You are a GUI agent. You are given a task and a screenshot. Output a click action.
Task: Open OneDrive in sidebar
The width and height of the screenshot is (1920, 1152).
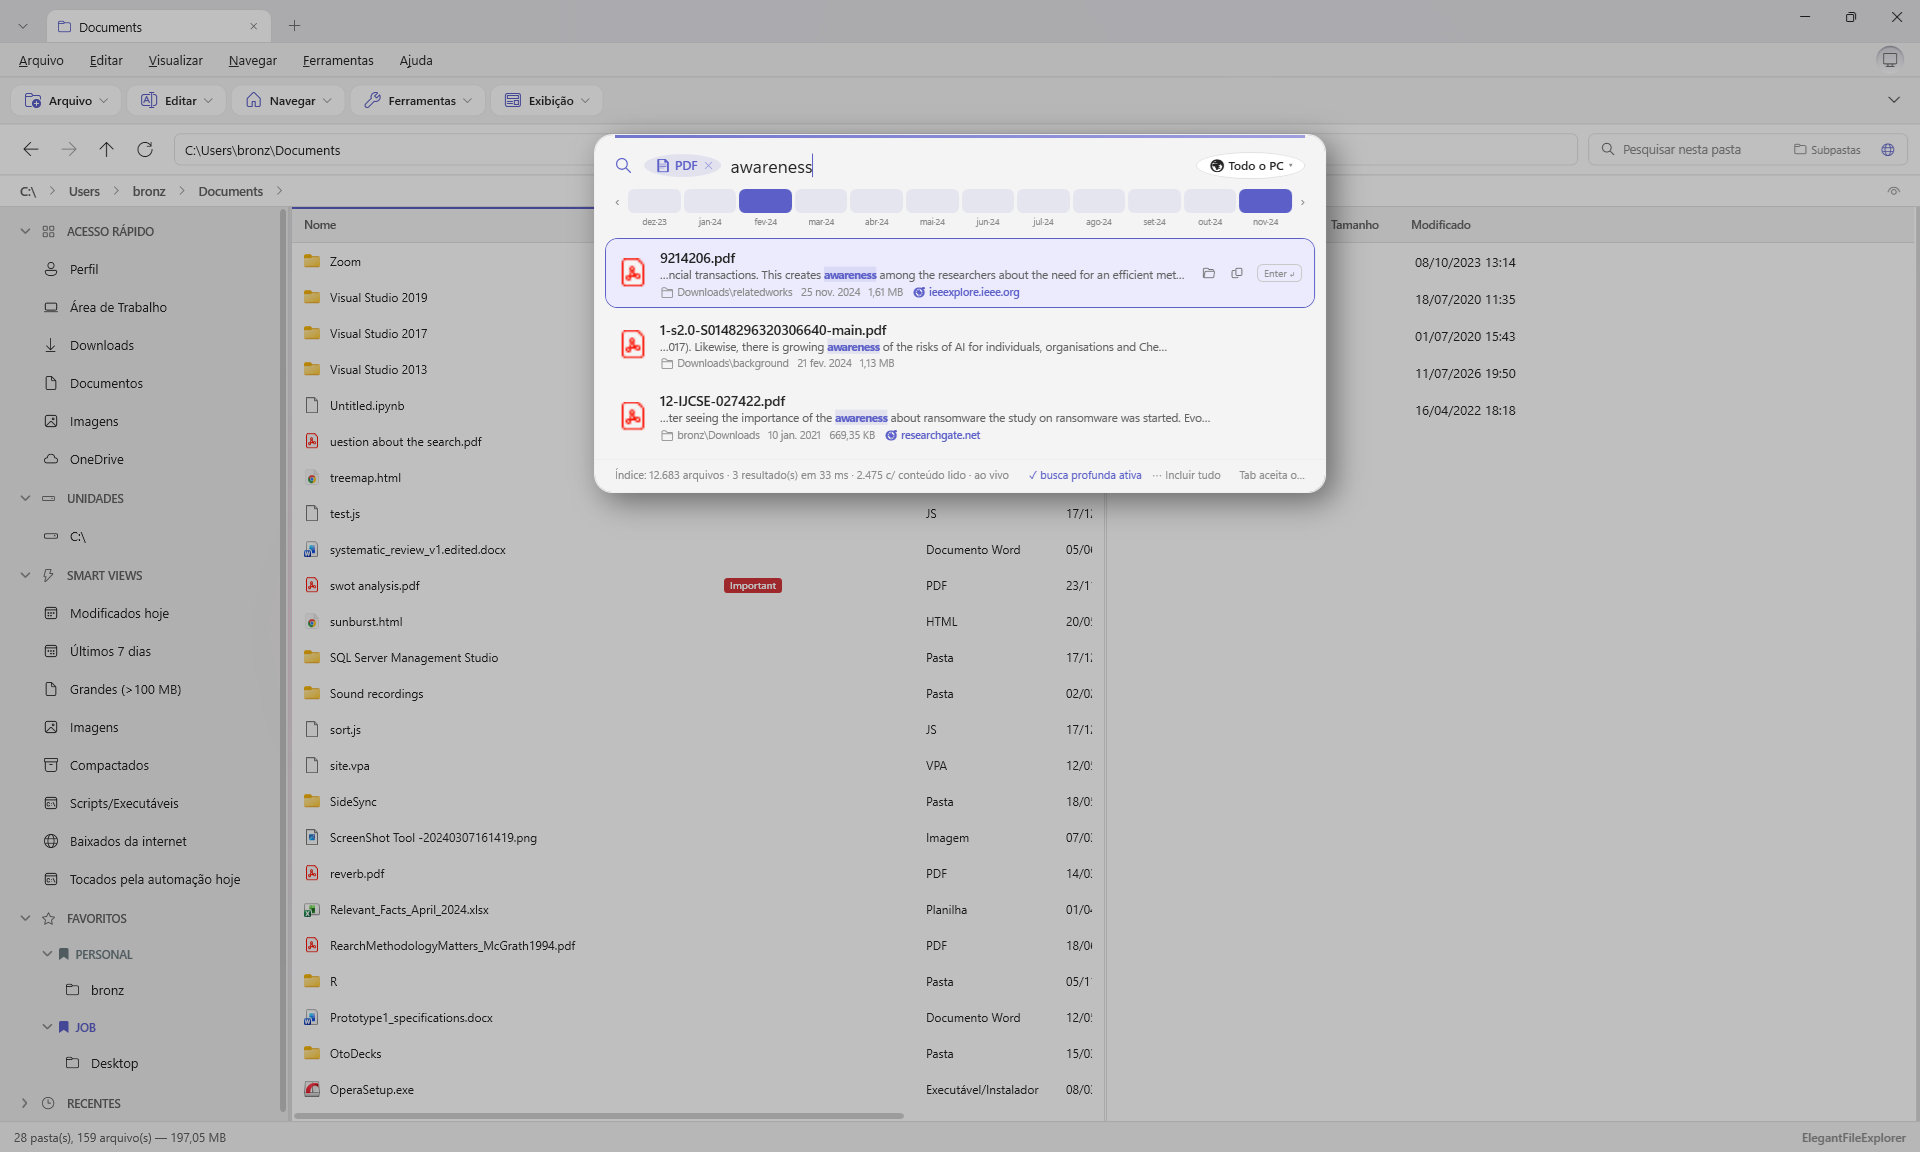tap(96, 459)
